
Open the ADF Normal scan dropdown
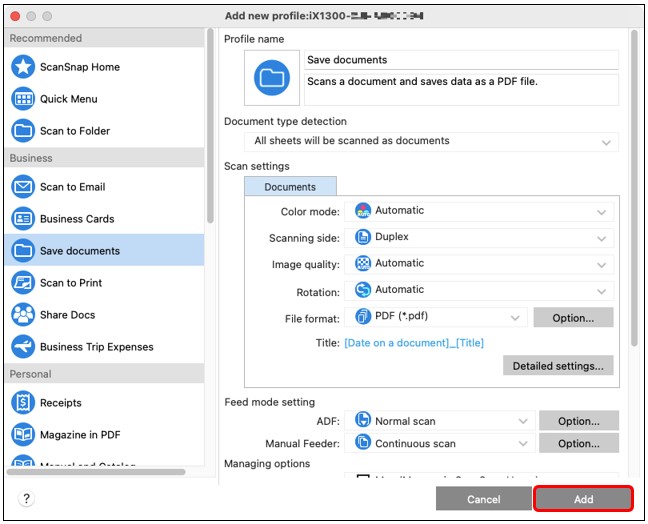[x=440, y=421]
